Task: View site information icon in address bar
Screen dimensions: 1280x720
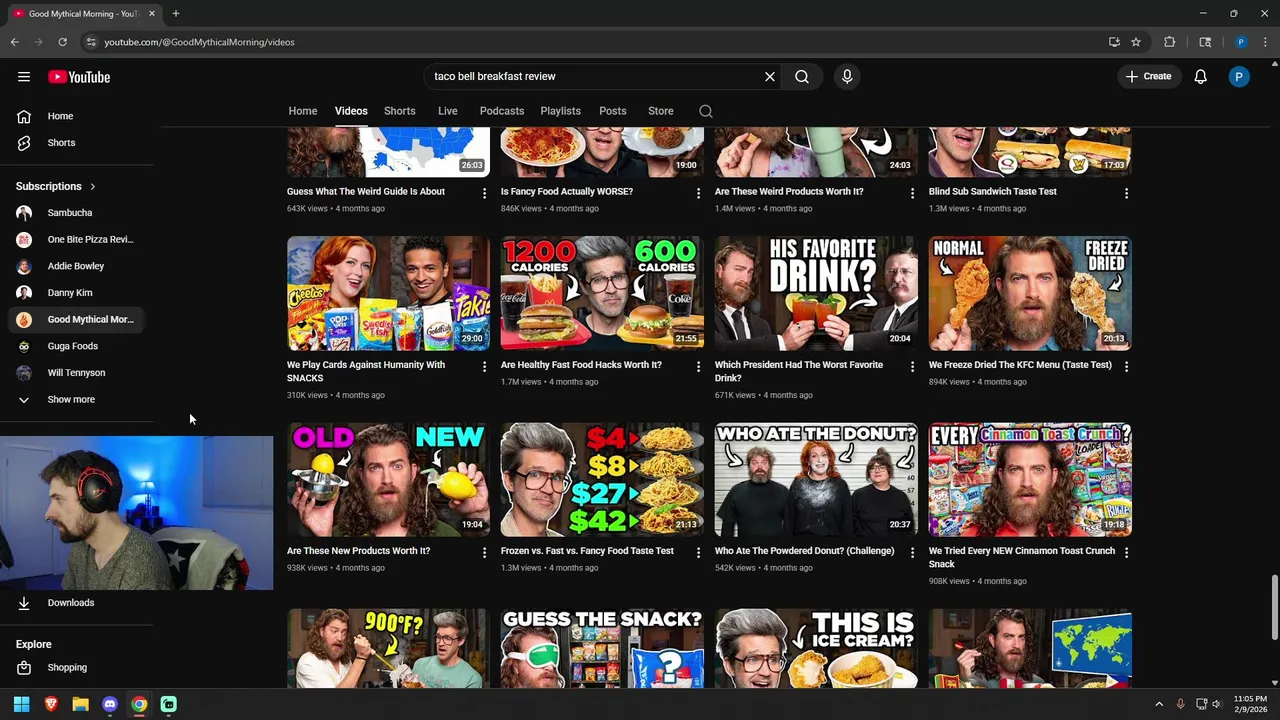Action: pos(91,42)
